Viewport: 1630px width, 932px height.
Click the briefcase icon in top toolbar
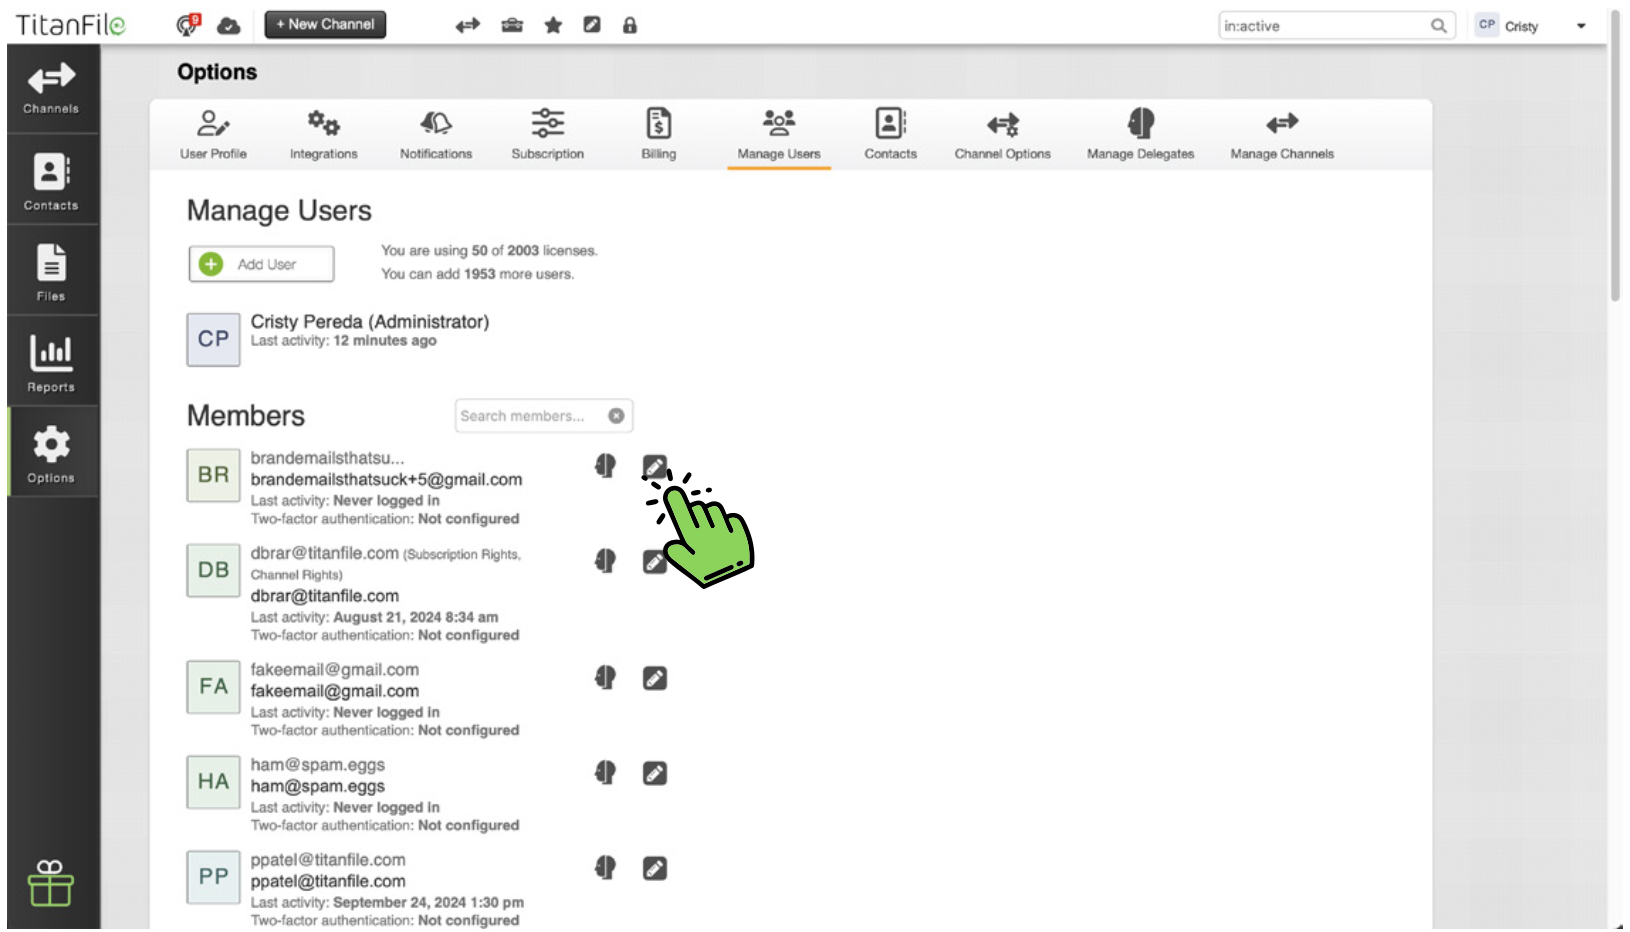coord(512,25)
